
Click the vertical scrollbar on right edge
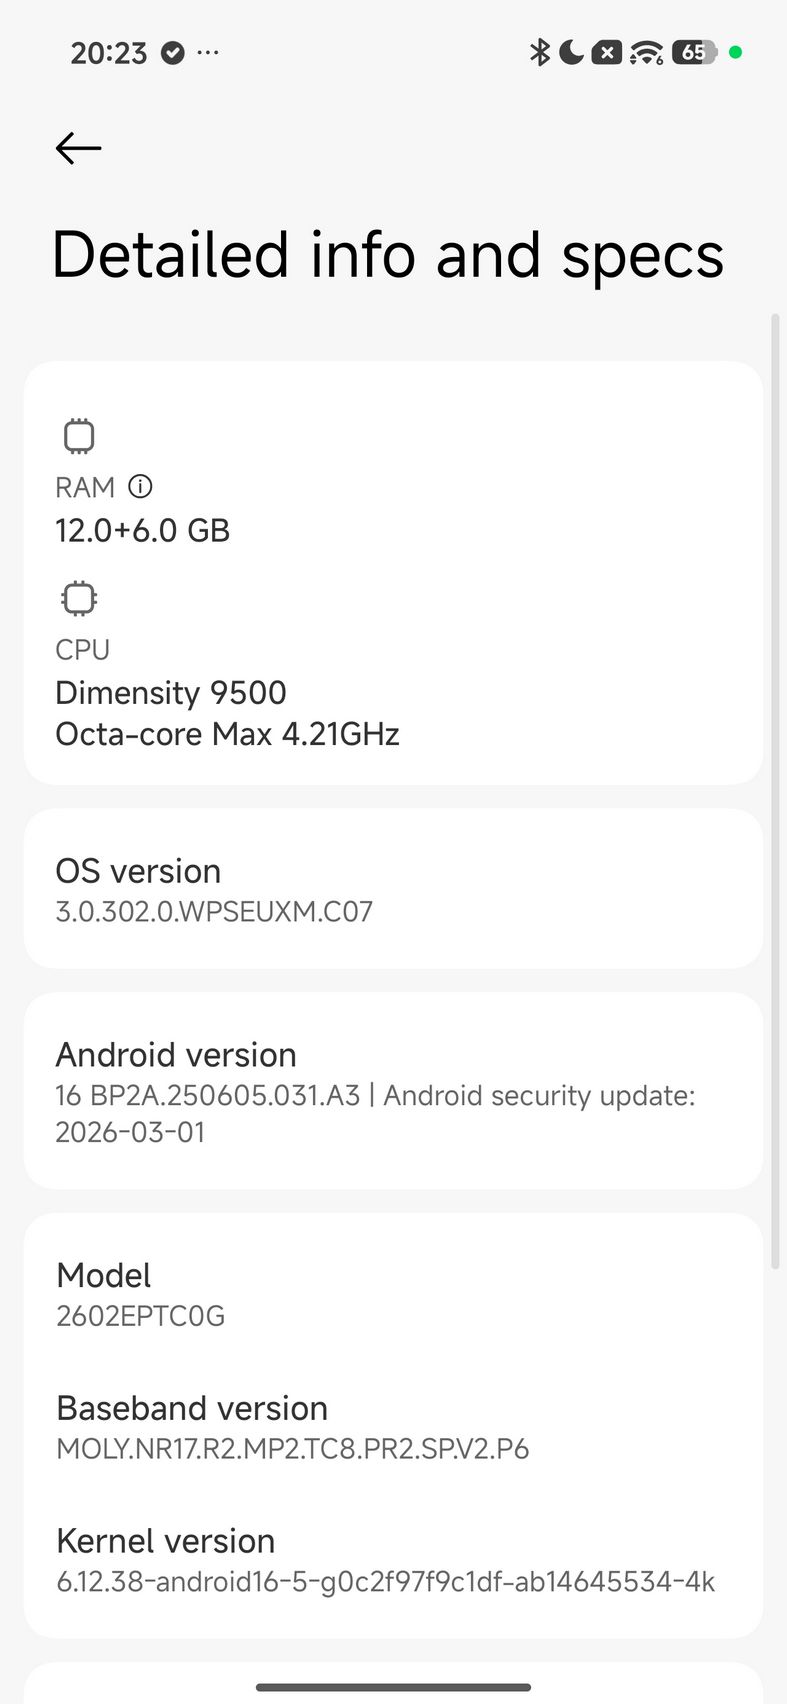pyautogui.click(x=775, y=792)
